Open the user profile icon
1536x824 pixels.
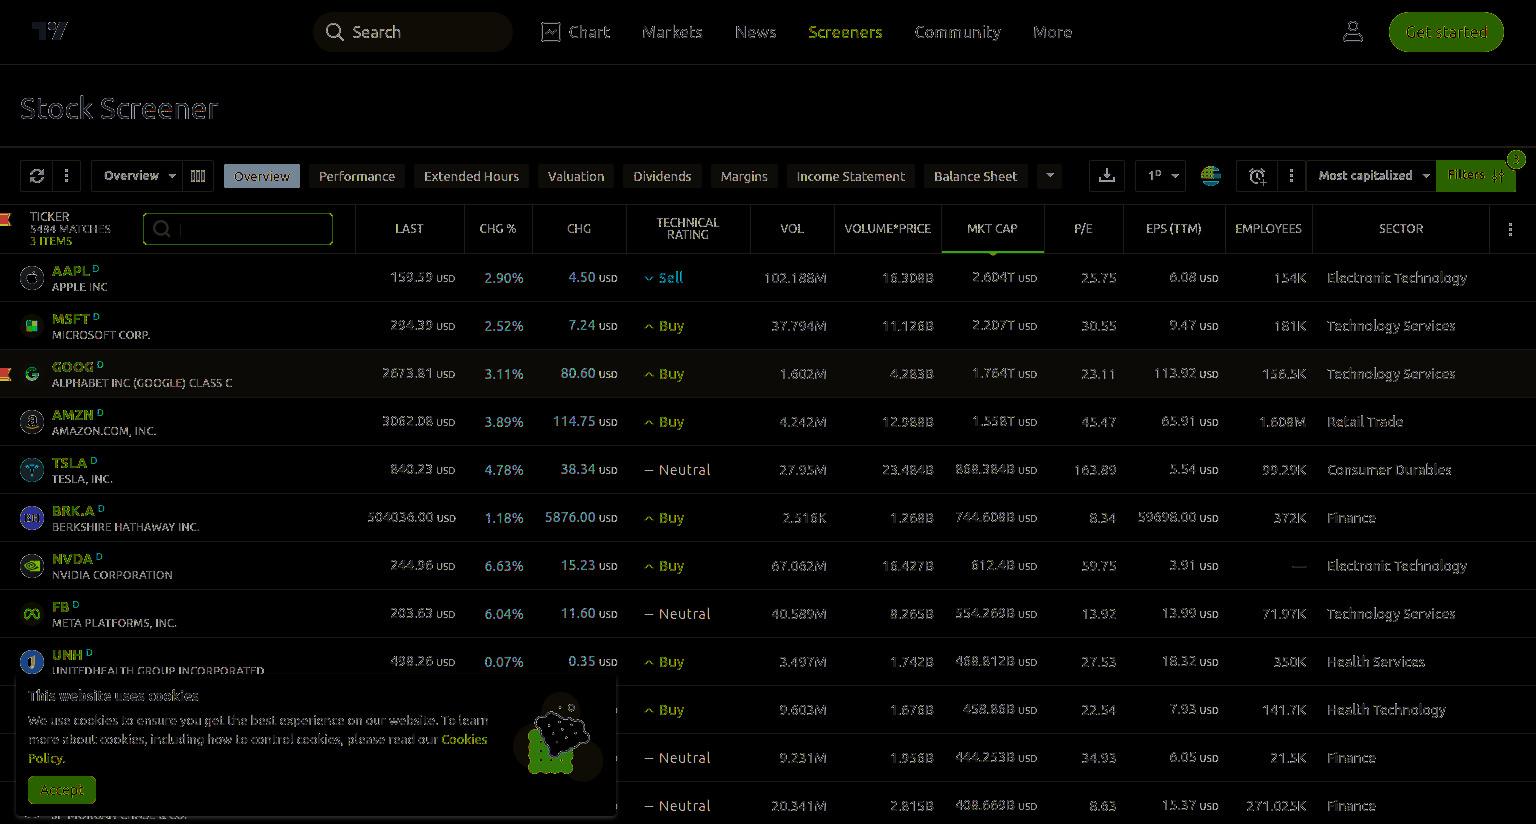coord(1353,32)
